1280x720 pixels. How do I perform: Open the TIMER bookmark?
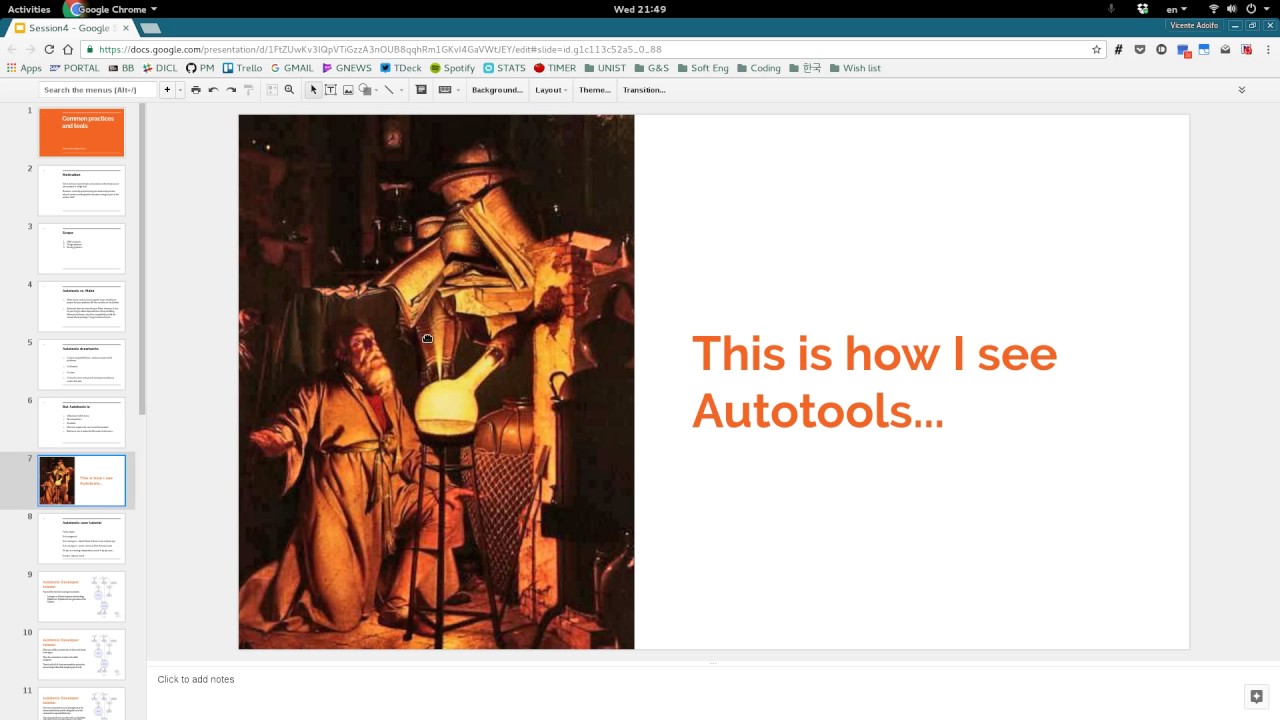555,68
